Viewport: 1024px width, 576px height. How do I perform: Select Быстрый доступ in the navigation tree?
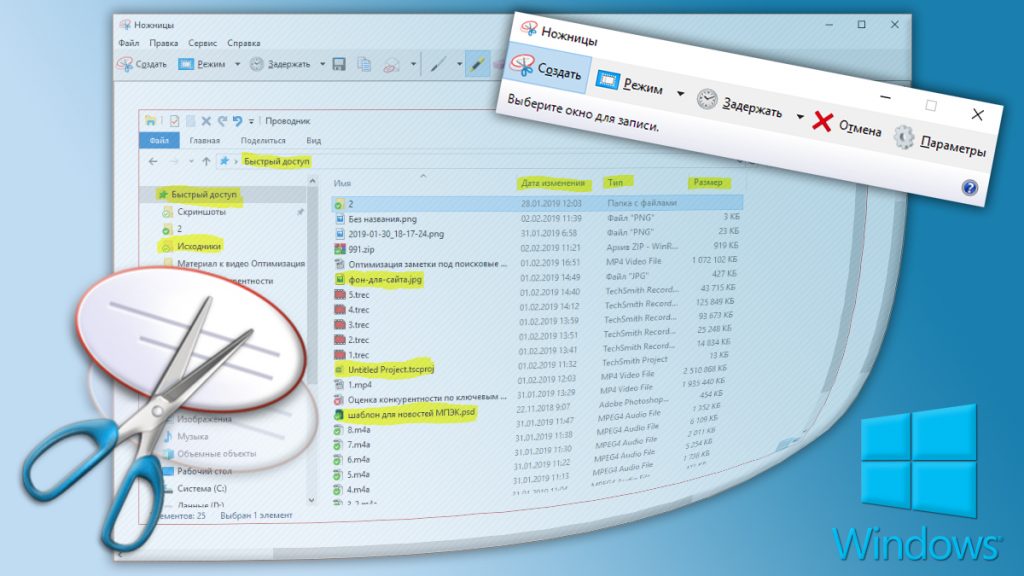(204, 195)
